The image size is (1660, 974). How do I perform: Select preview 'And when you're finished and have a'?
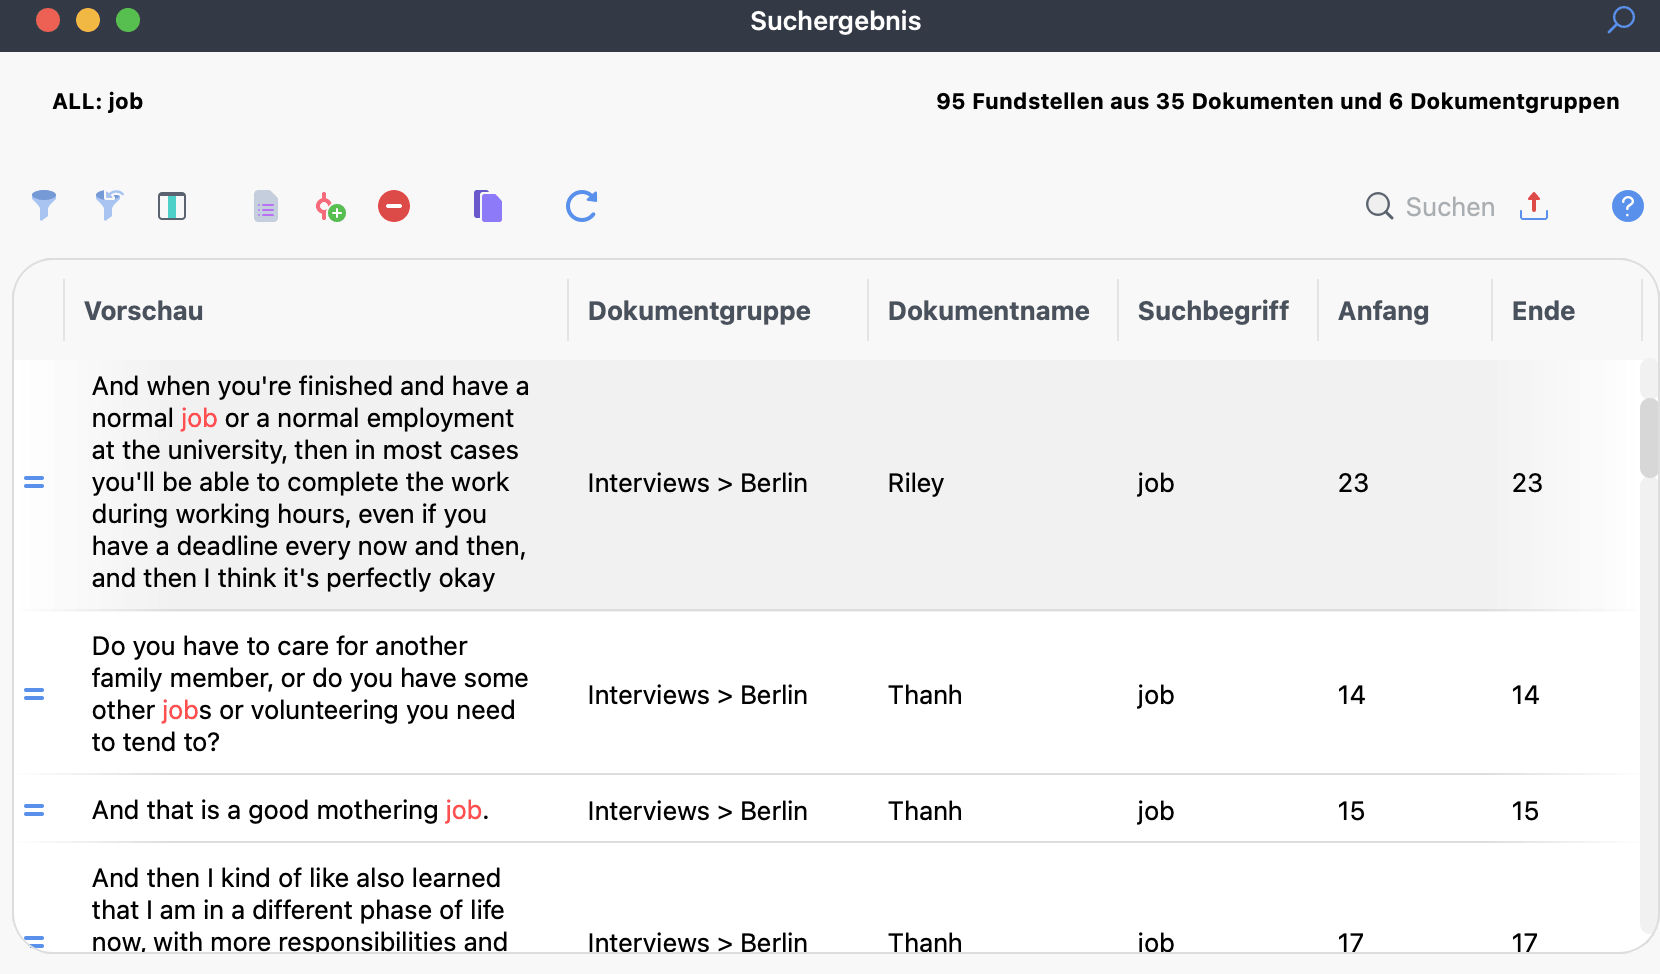310,482
